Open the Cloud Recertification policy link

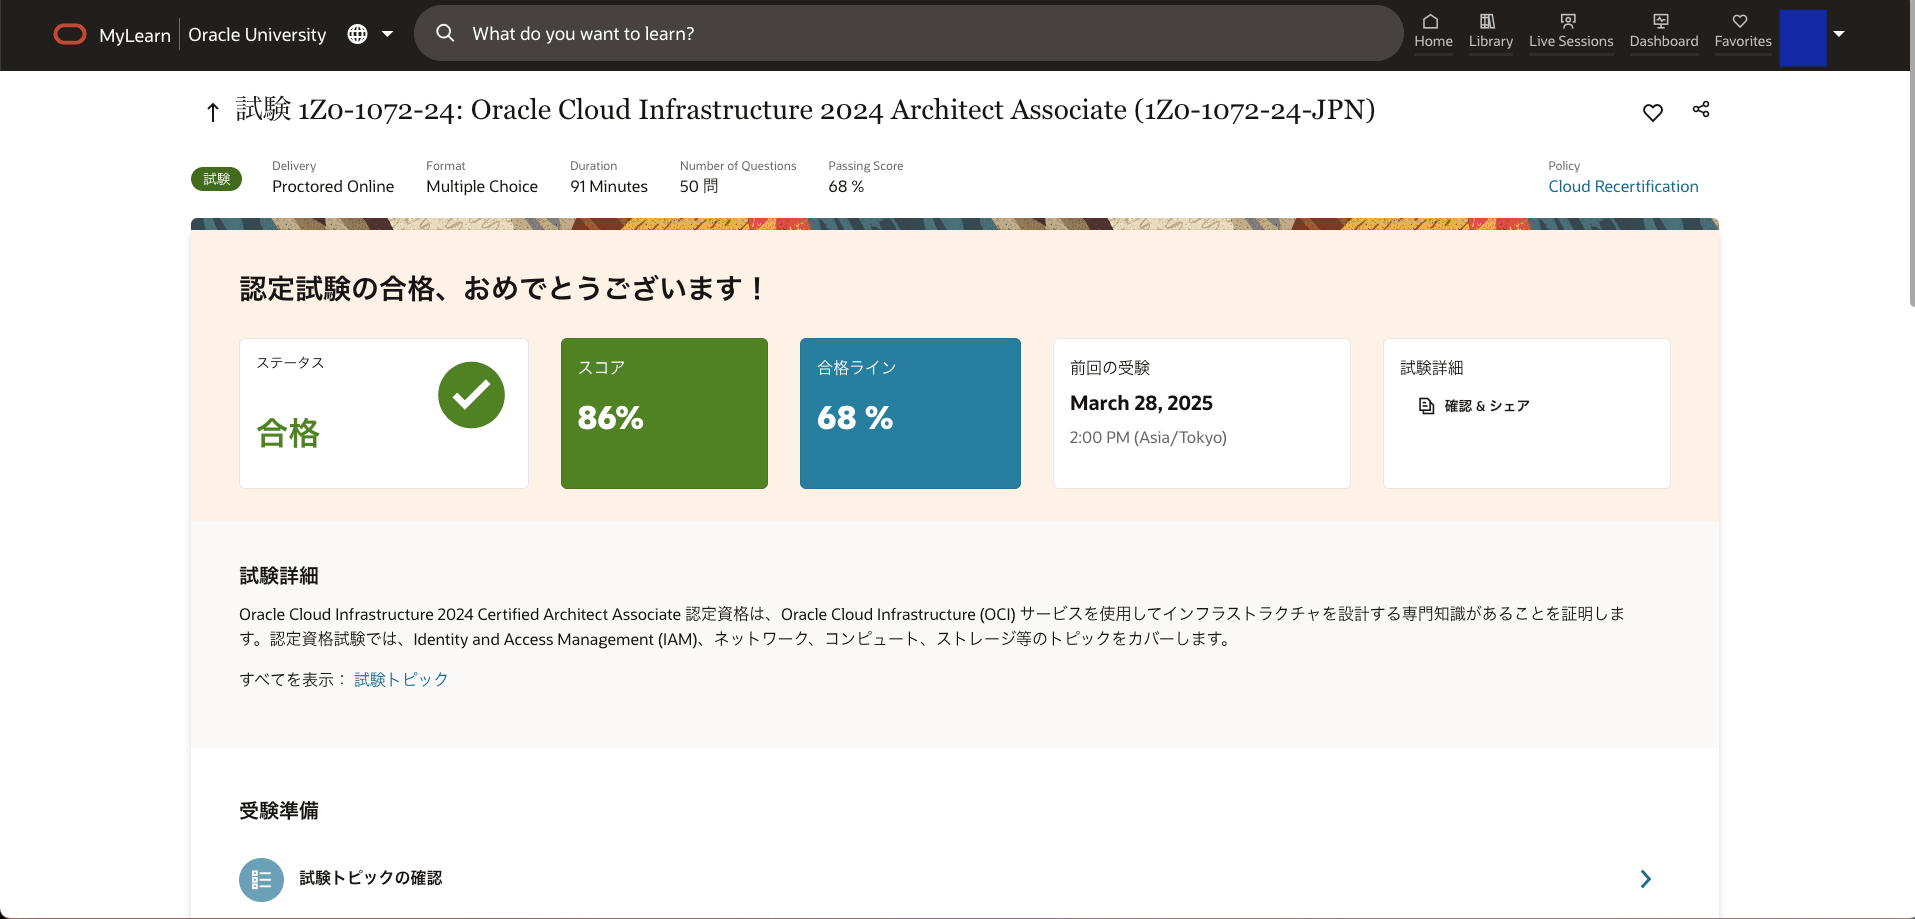coord(1622,186)
